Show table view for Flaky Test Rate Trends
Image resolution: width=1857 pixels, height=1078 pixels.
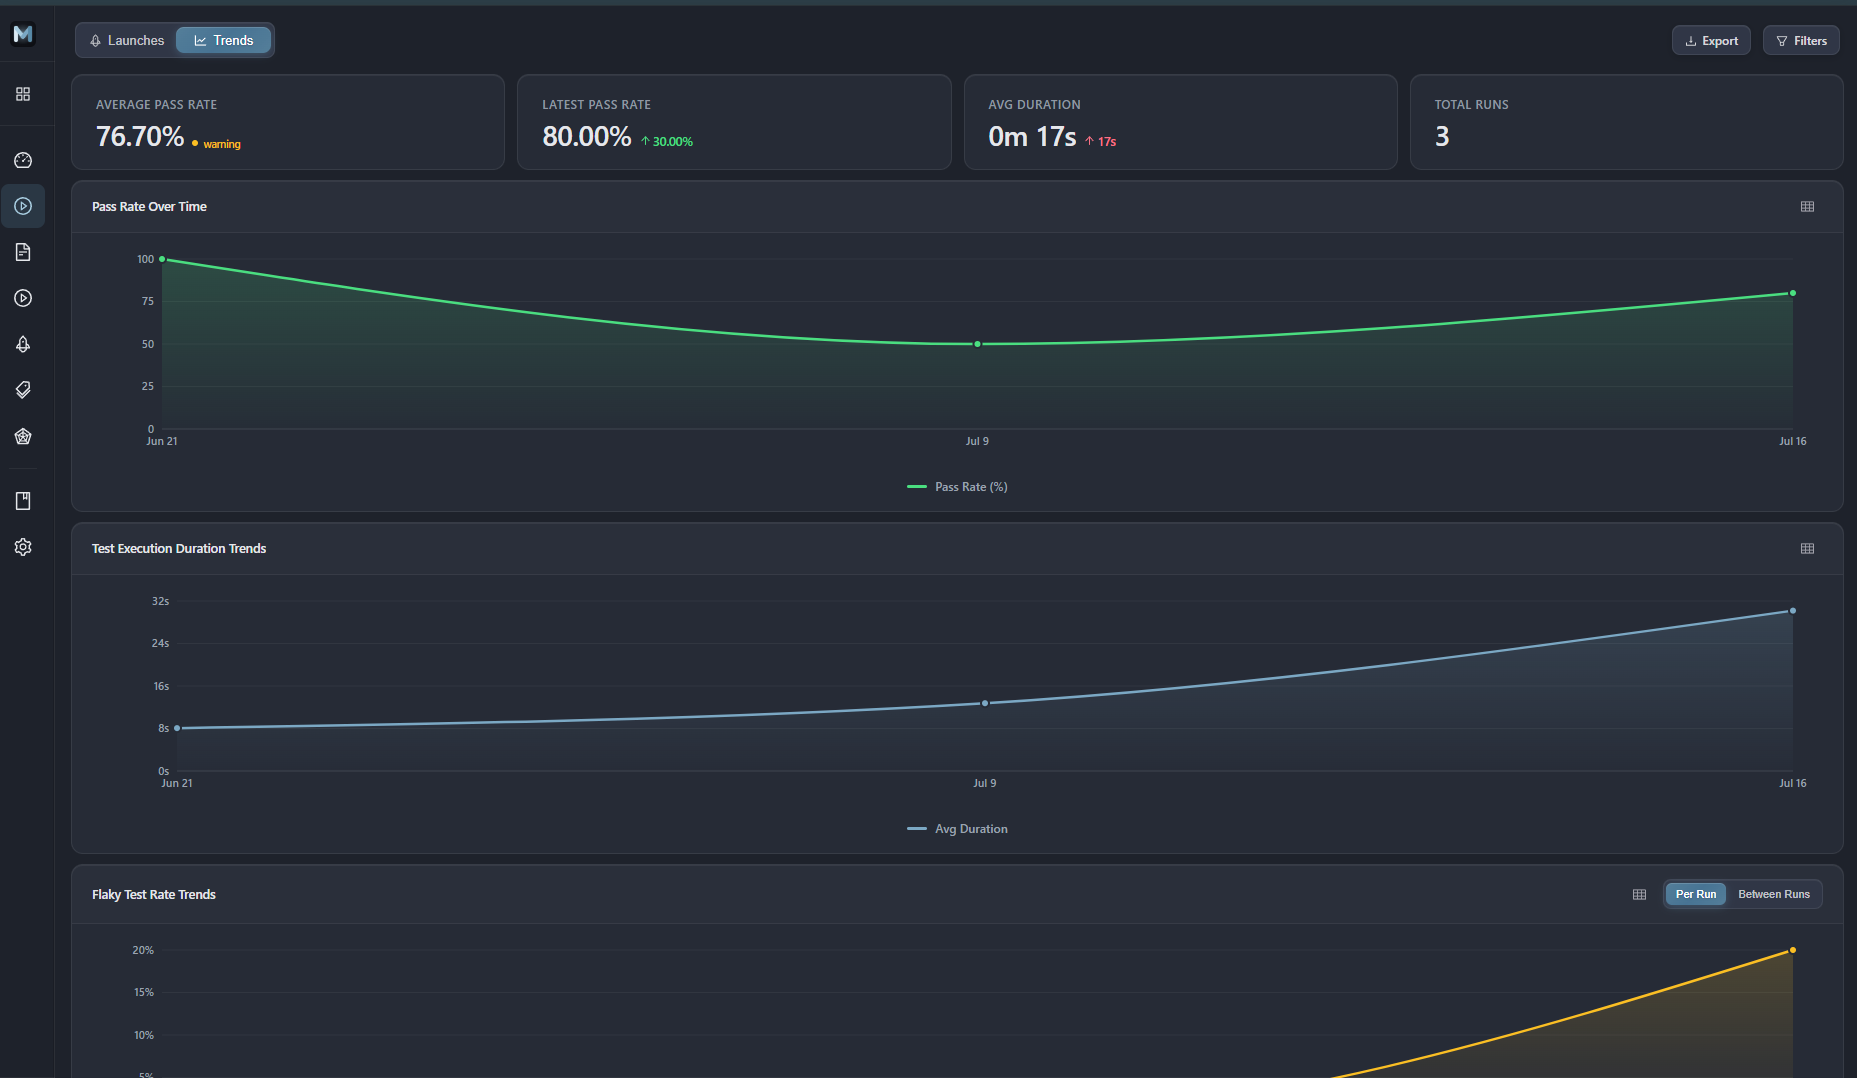click(x=1639, y=895)
